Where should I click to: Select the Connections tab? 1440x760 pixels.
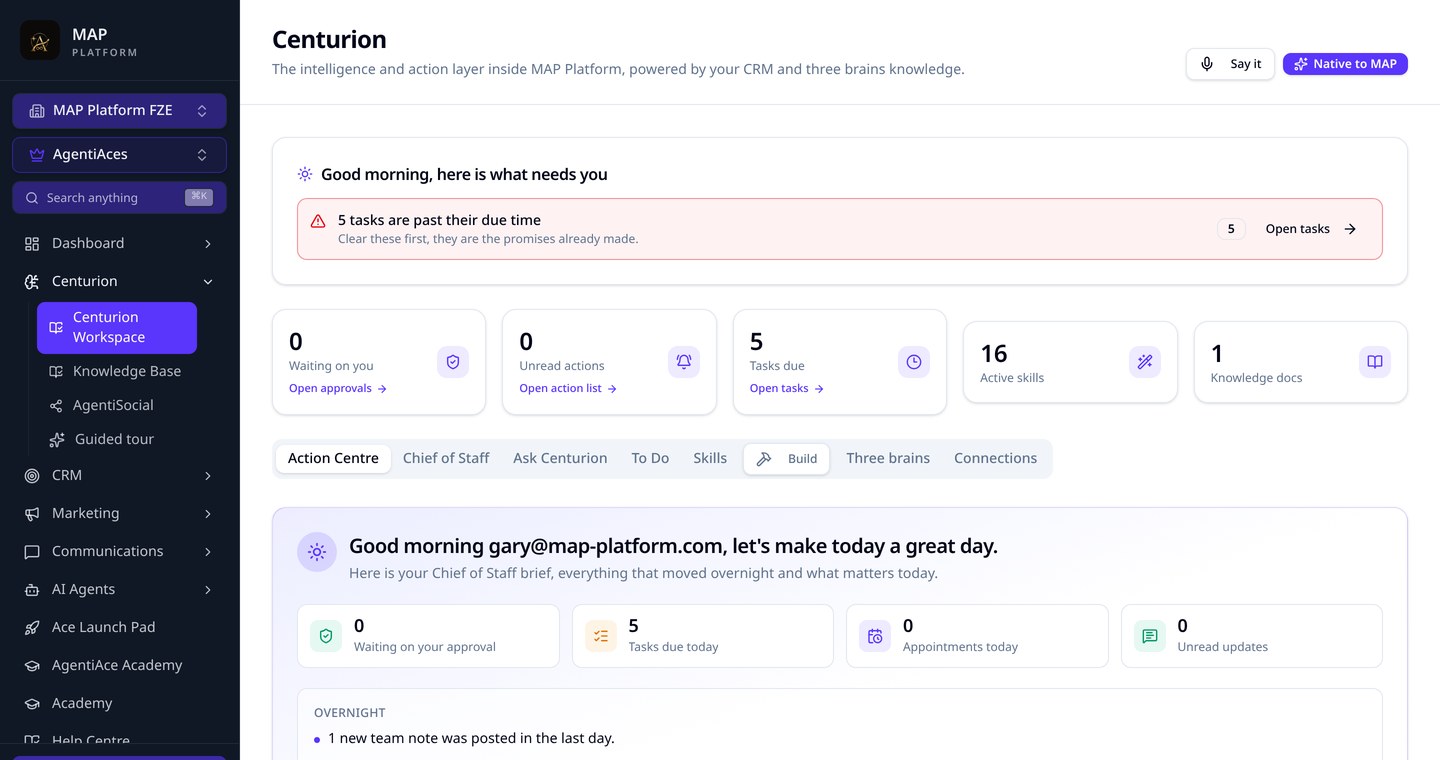[x=995, y=459]
